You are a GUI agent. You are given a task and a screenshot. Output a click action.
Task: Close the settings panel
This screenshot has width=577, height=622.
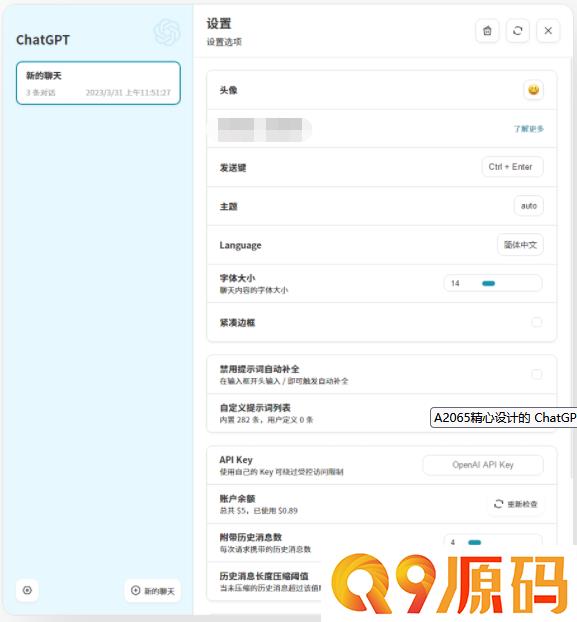[x=548, y=31]
